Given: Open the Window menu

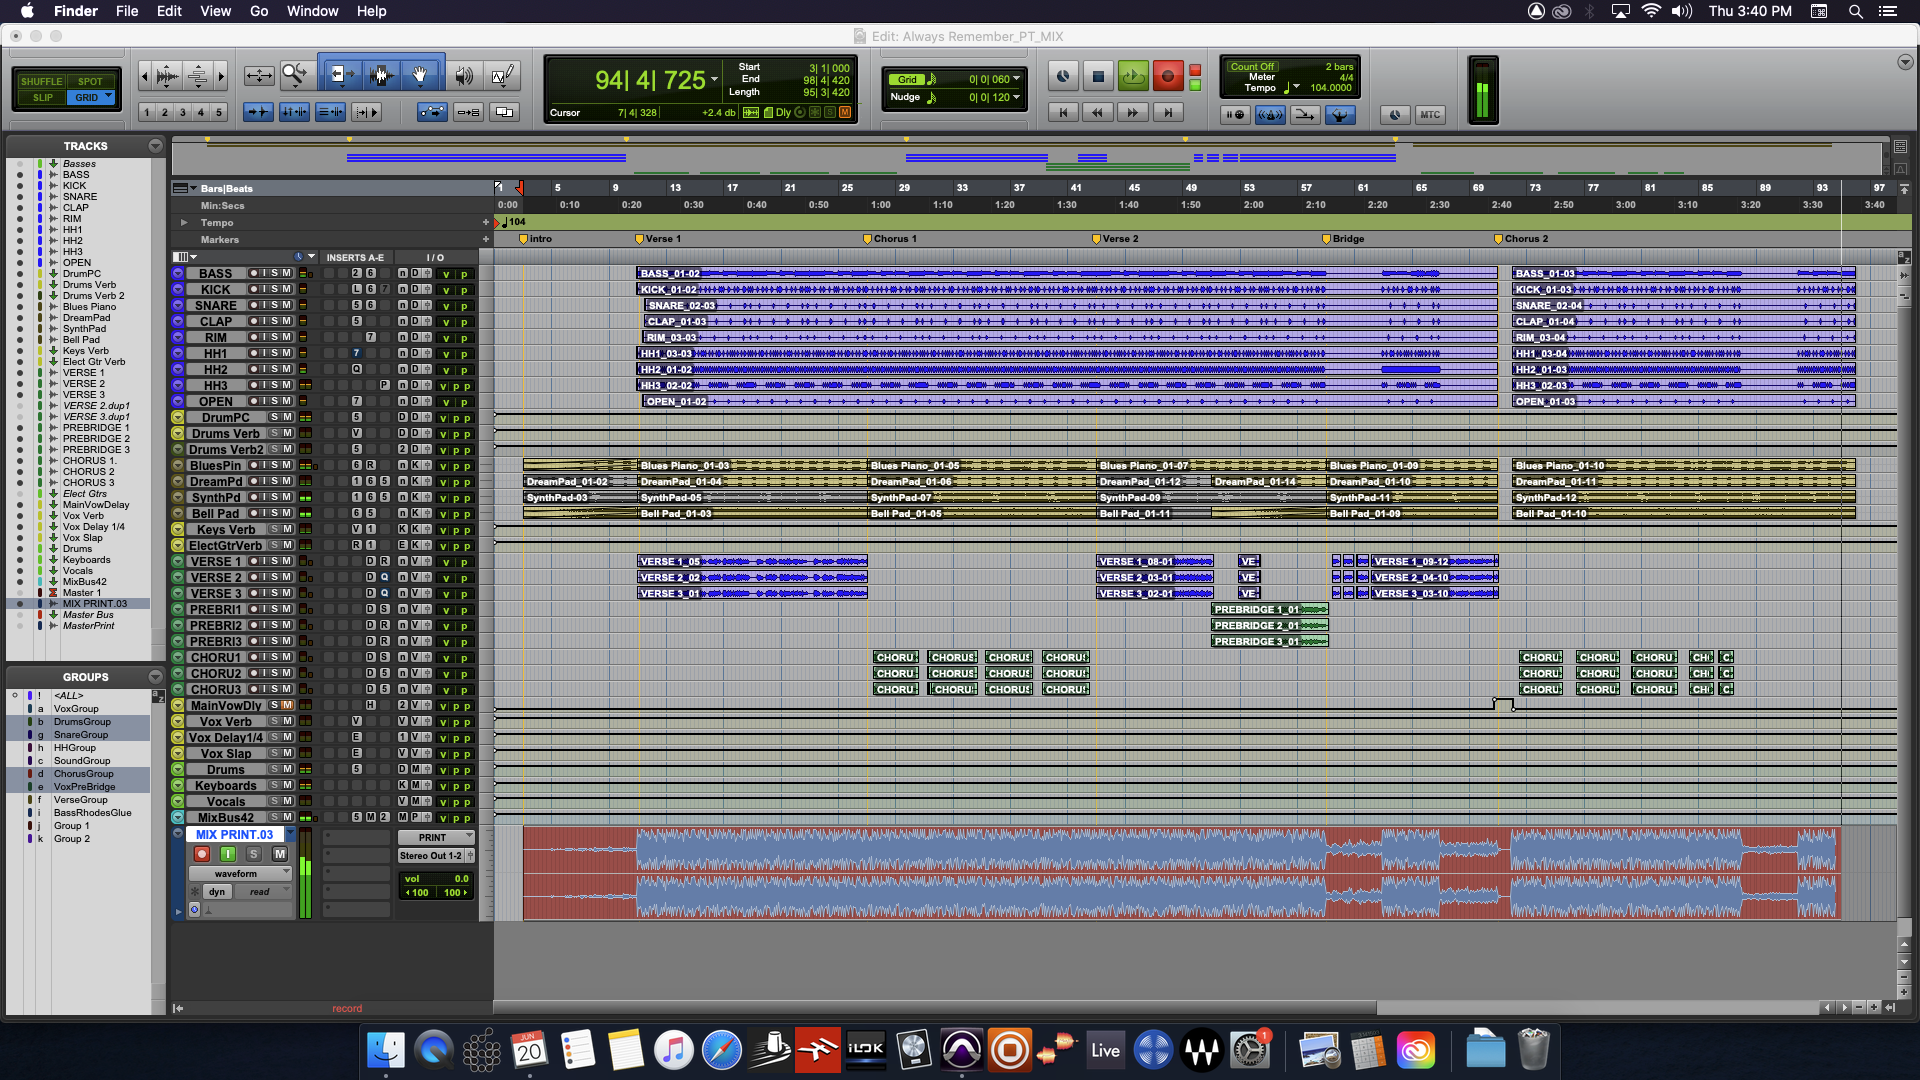Looking at the screenshot, I should pyautogui.click(x=312, y=11).
